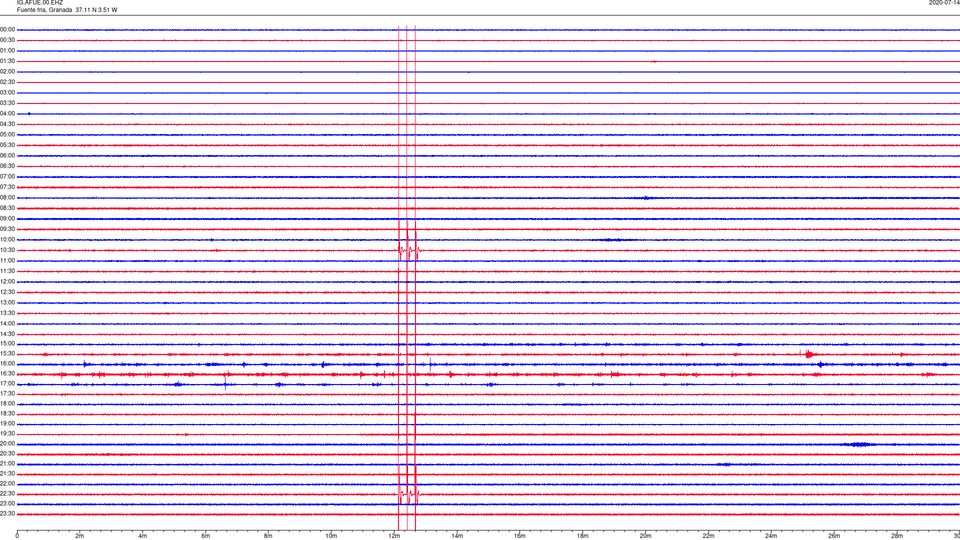Click the 6m tick on the minute axis
The image size is (960, 540).
[206, 536]
